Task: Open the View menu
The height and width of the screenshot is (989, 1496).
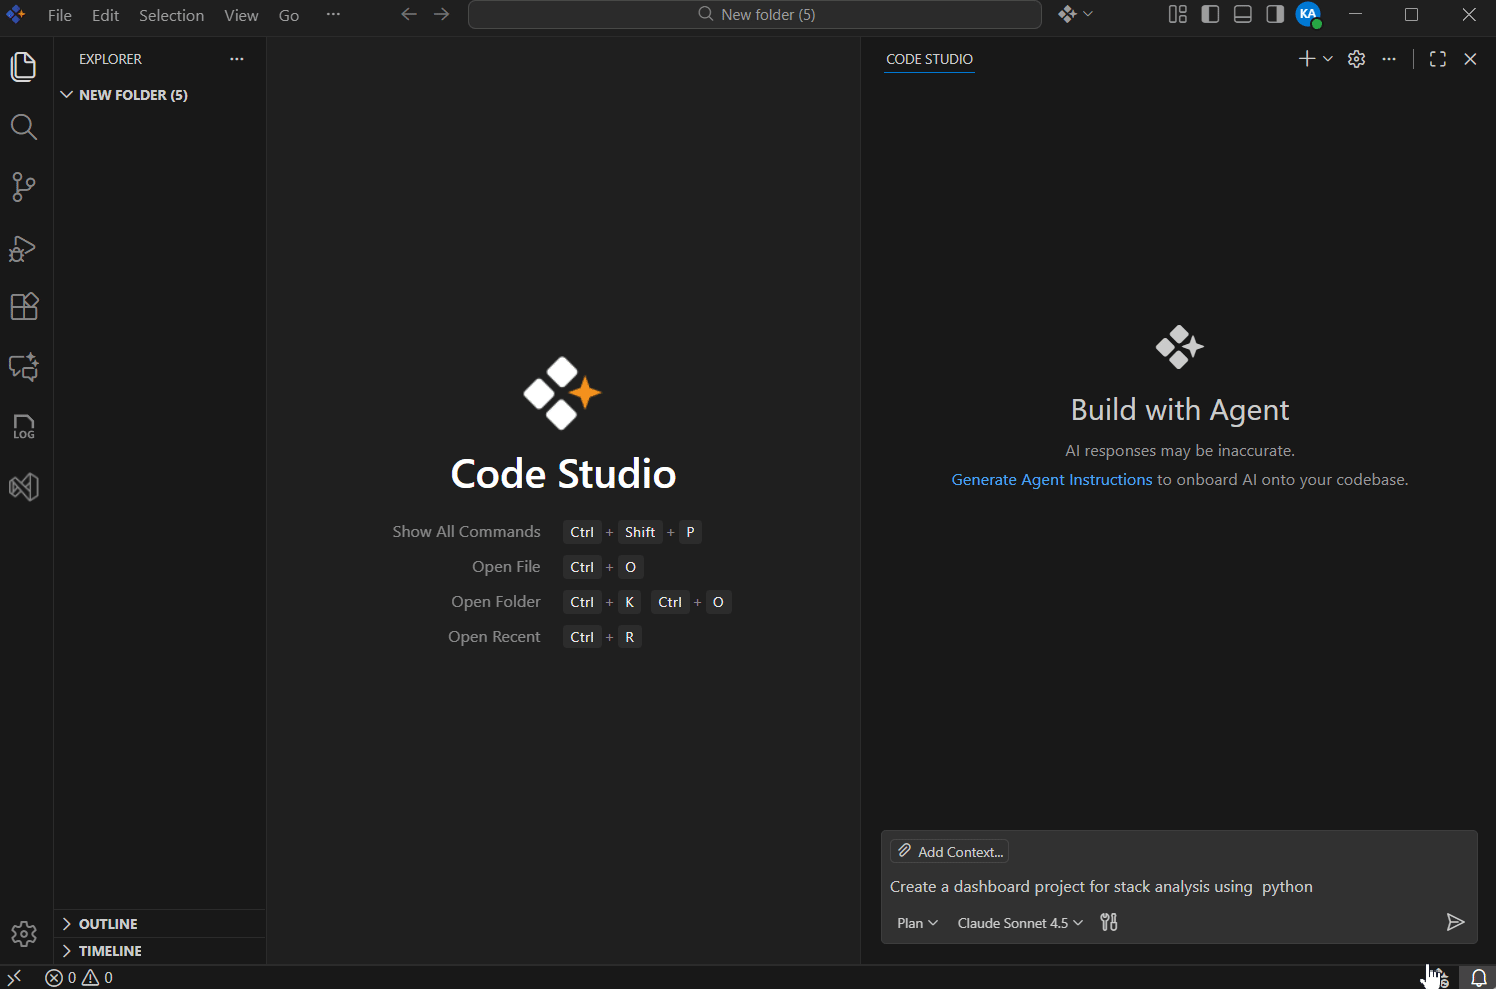Action: (241, 15)
